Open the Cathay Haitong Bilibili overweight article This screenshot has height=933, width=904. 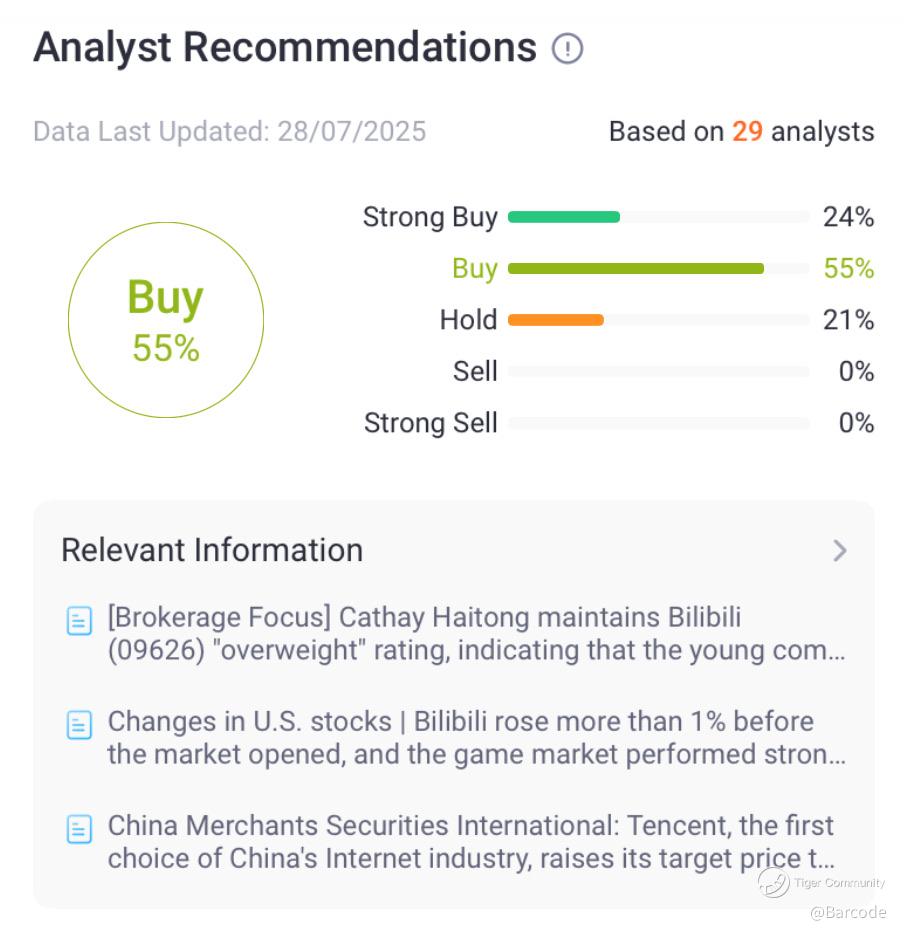tap(476, 634)
